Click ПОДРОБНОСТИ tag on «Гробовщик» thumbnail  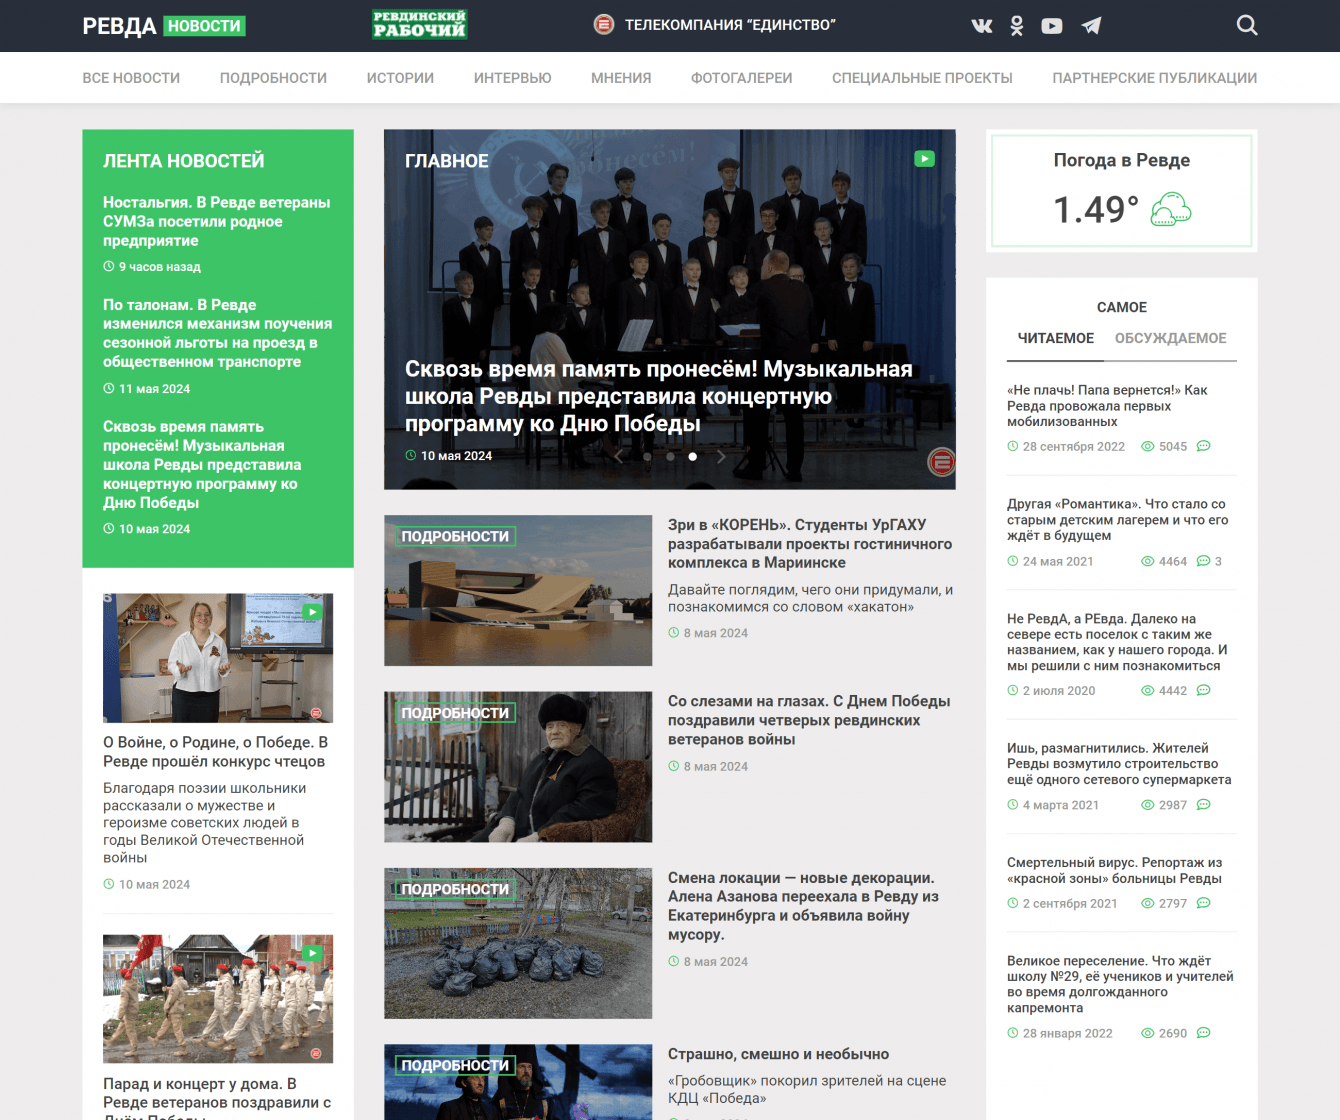(x=455, y=1065)
